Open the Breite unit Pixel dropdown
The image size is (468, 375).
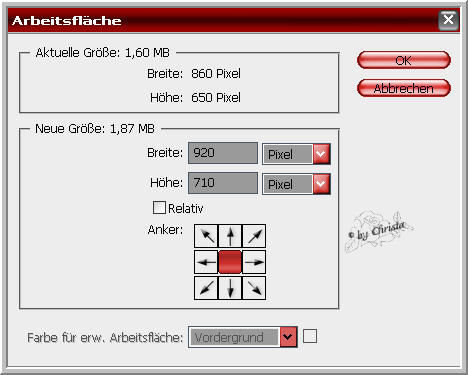[x=296, y=154]
